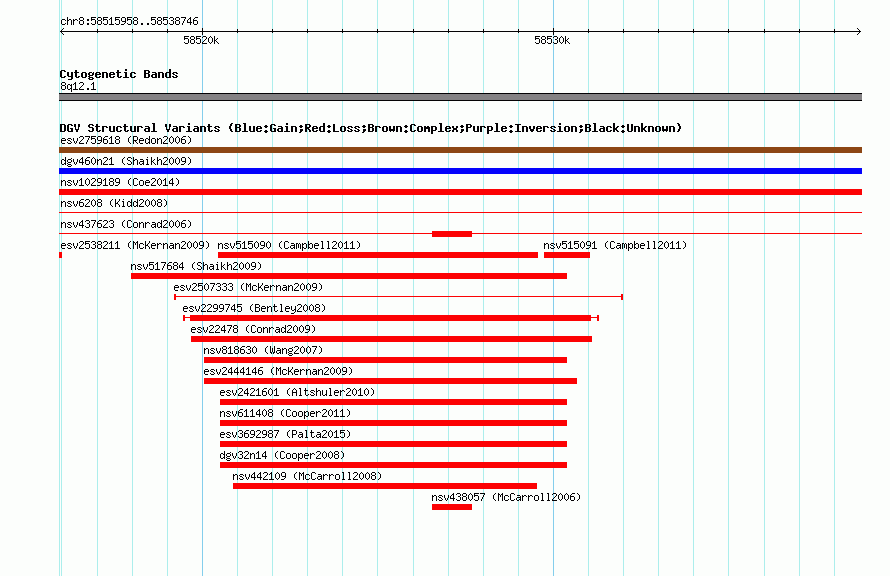The width and height of the screenshot is (890, 576).
Task: Select the thin red line of esv2507333
Action: pos(398,297)
